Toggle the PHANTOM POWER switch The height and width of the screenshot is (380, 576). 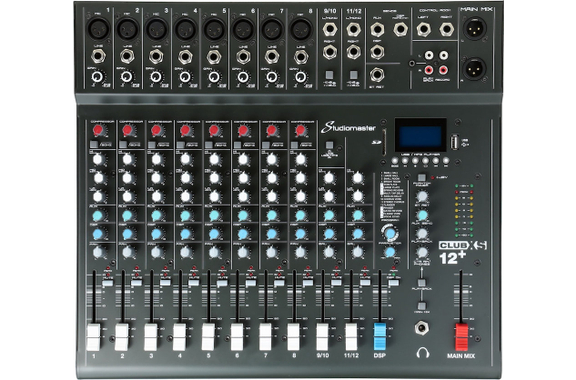[x=422, y=178]
